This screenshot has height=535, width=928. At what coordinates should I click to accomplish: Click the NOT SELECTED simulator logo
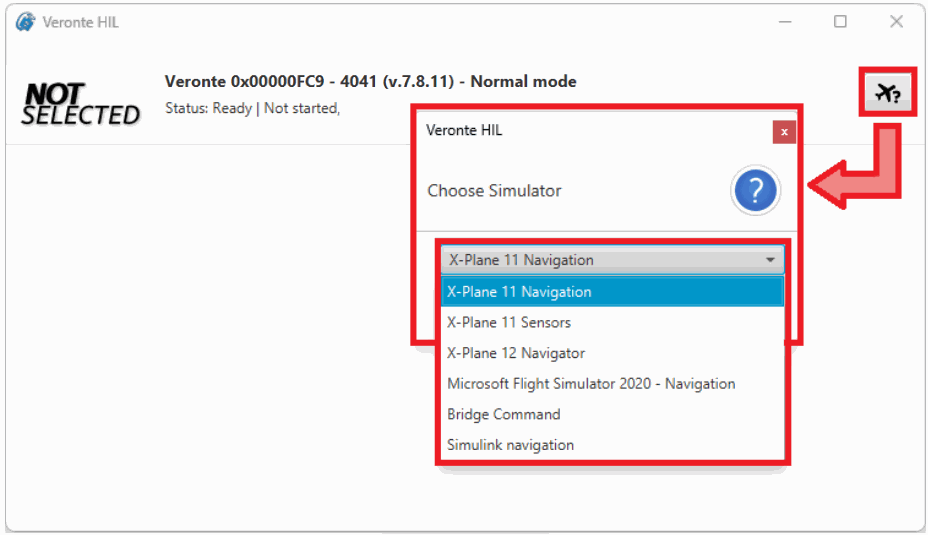81,104
